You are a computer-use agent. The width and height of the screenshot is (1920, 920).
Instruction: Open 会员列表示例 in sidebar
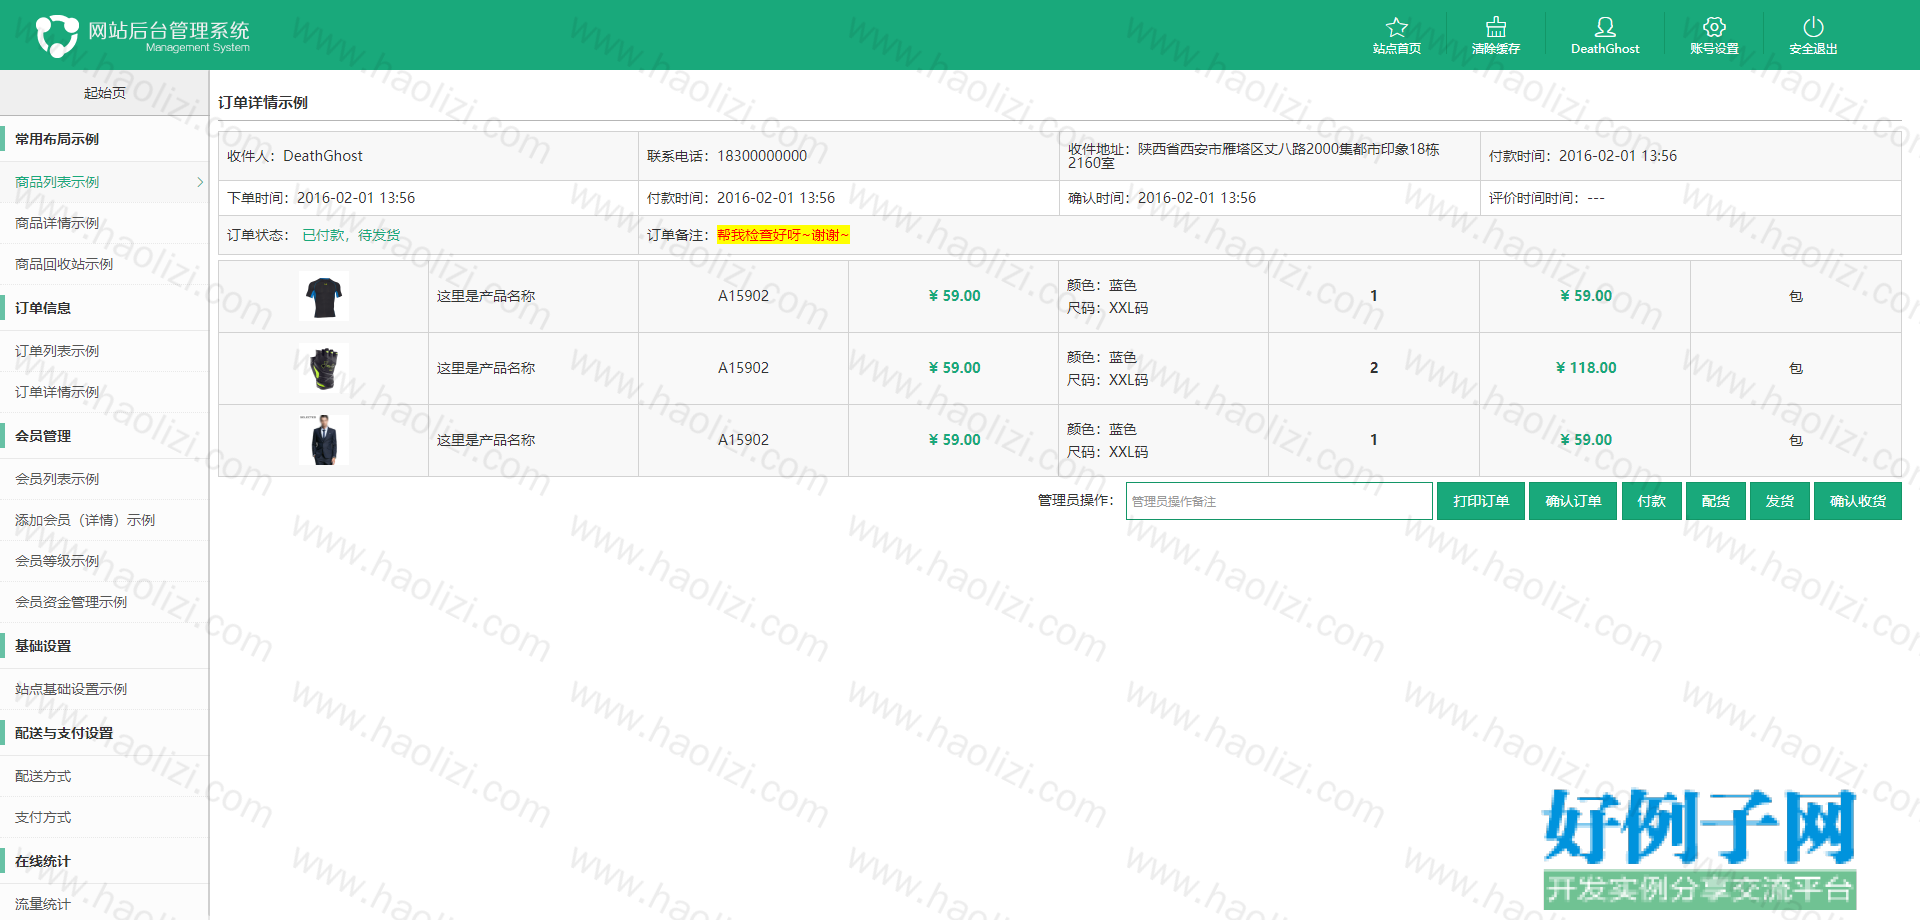click(x=57, y=479)
